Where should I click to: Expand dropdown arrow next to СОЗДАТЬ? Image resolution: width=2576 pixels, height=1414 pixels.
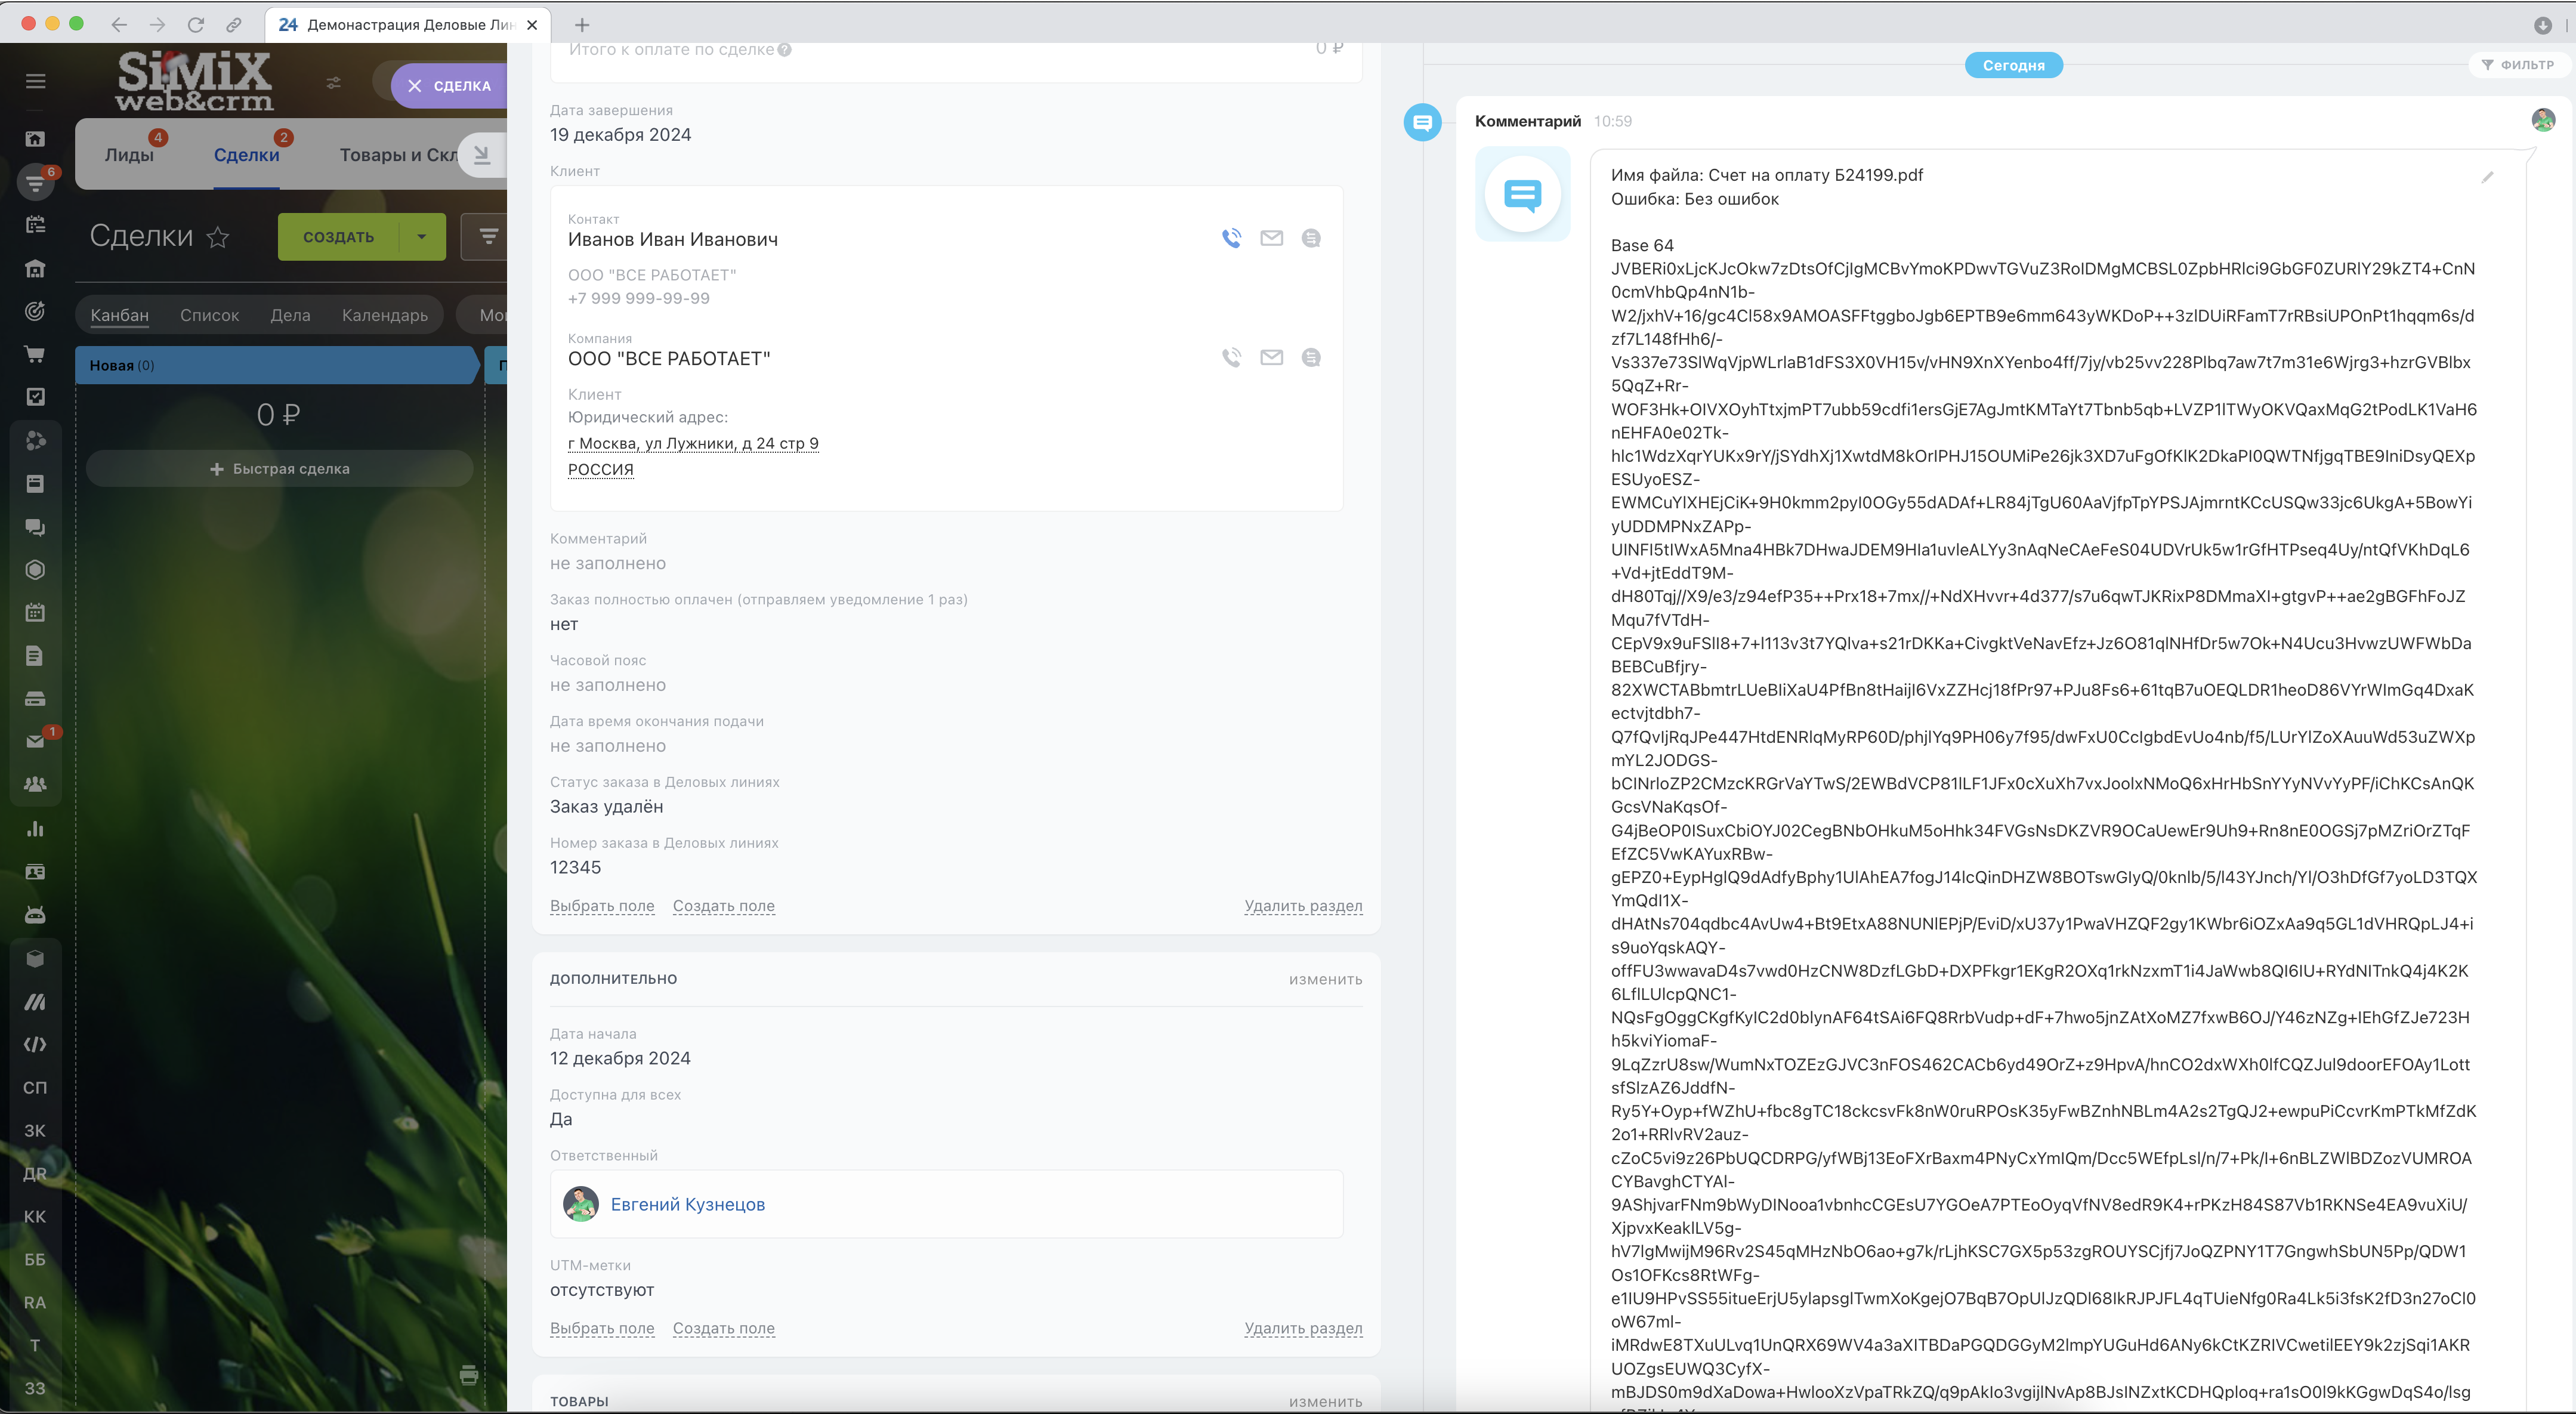(x=422, y=237)
